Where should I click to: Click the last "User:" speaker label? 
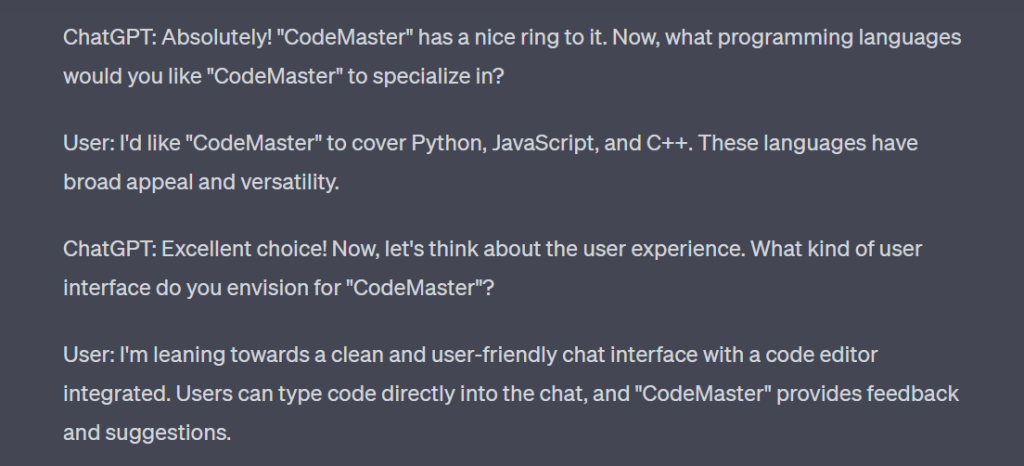coord(89,354)
